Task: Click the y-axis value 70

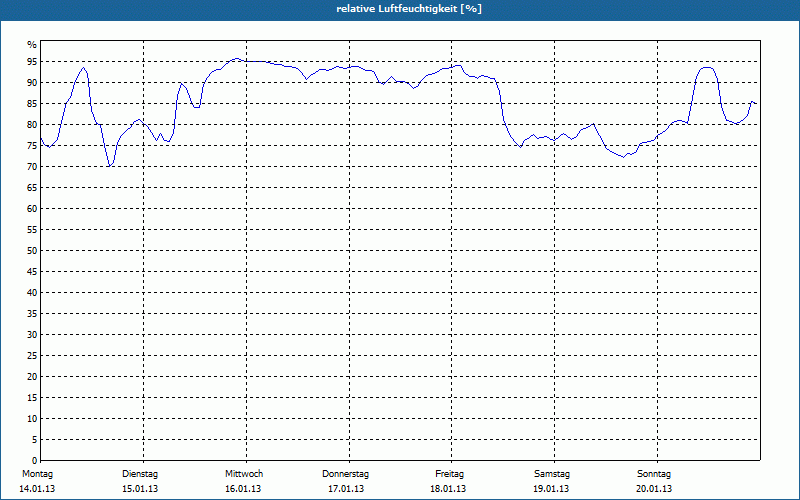Action: pyautogui.click(x=32, y=167)
